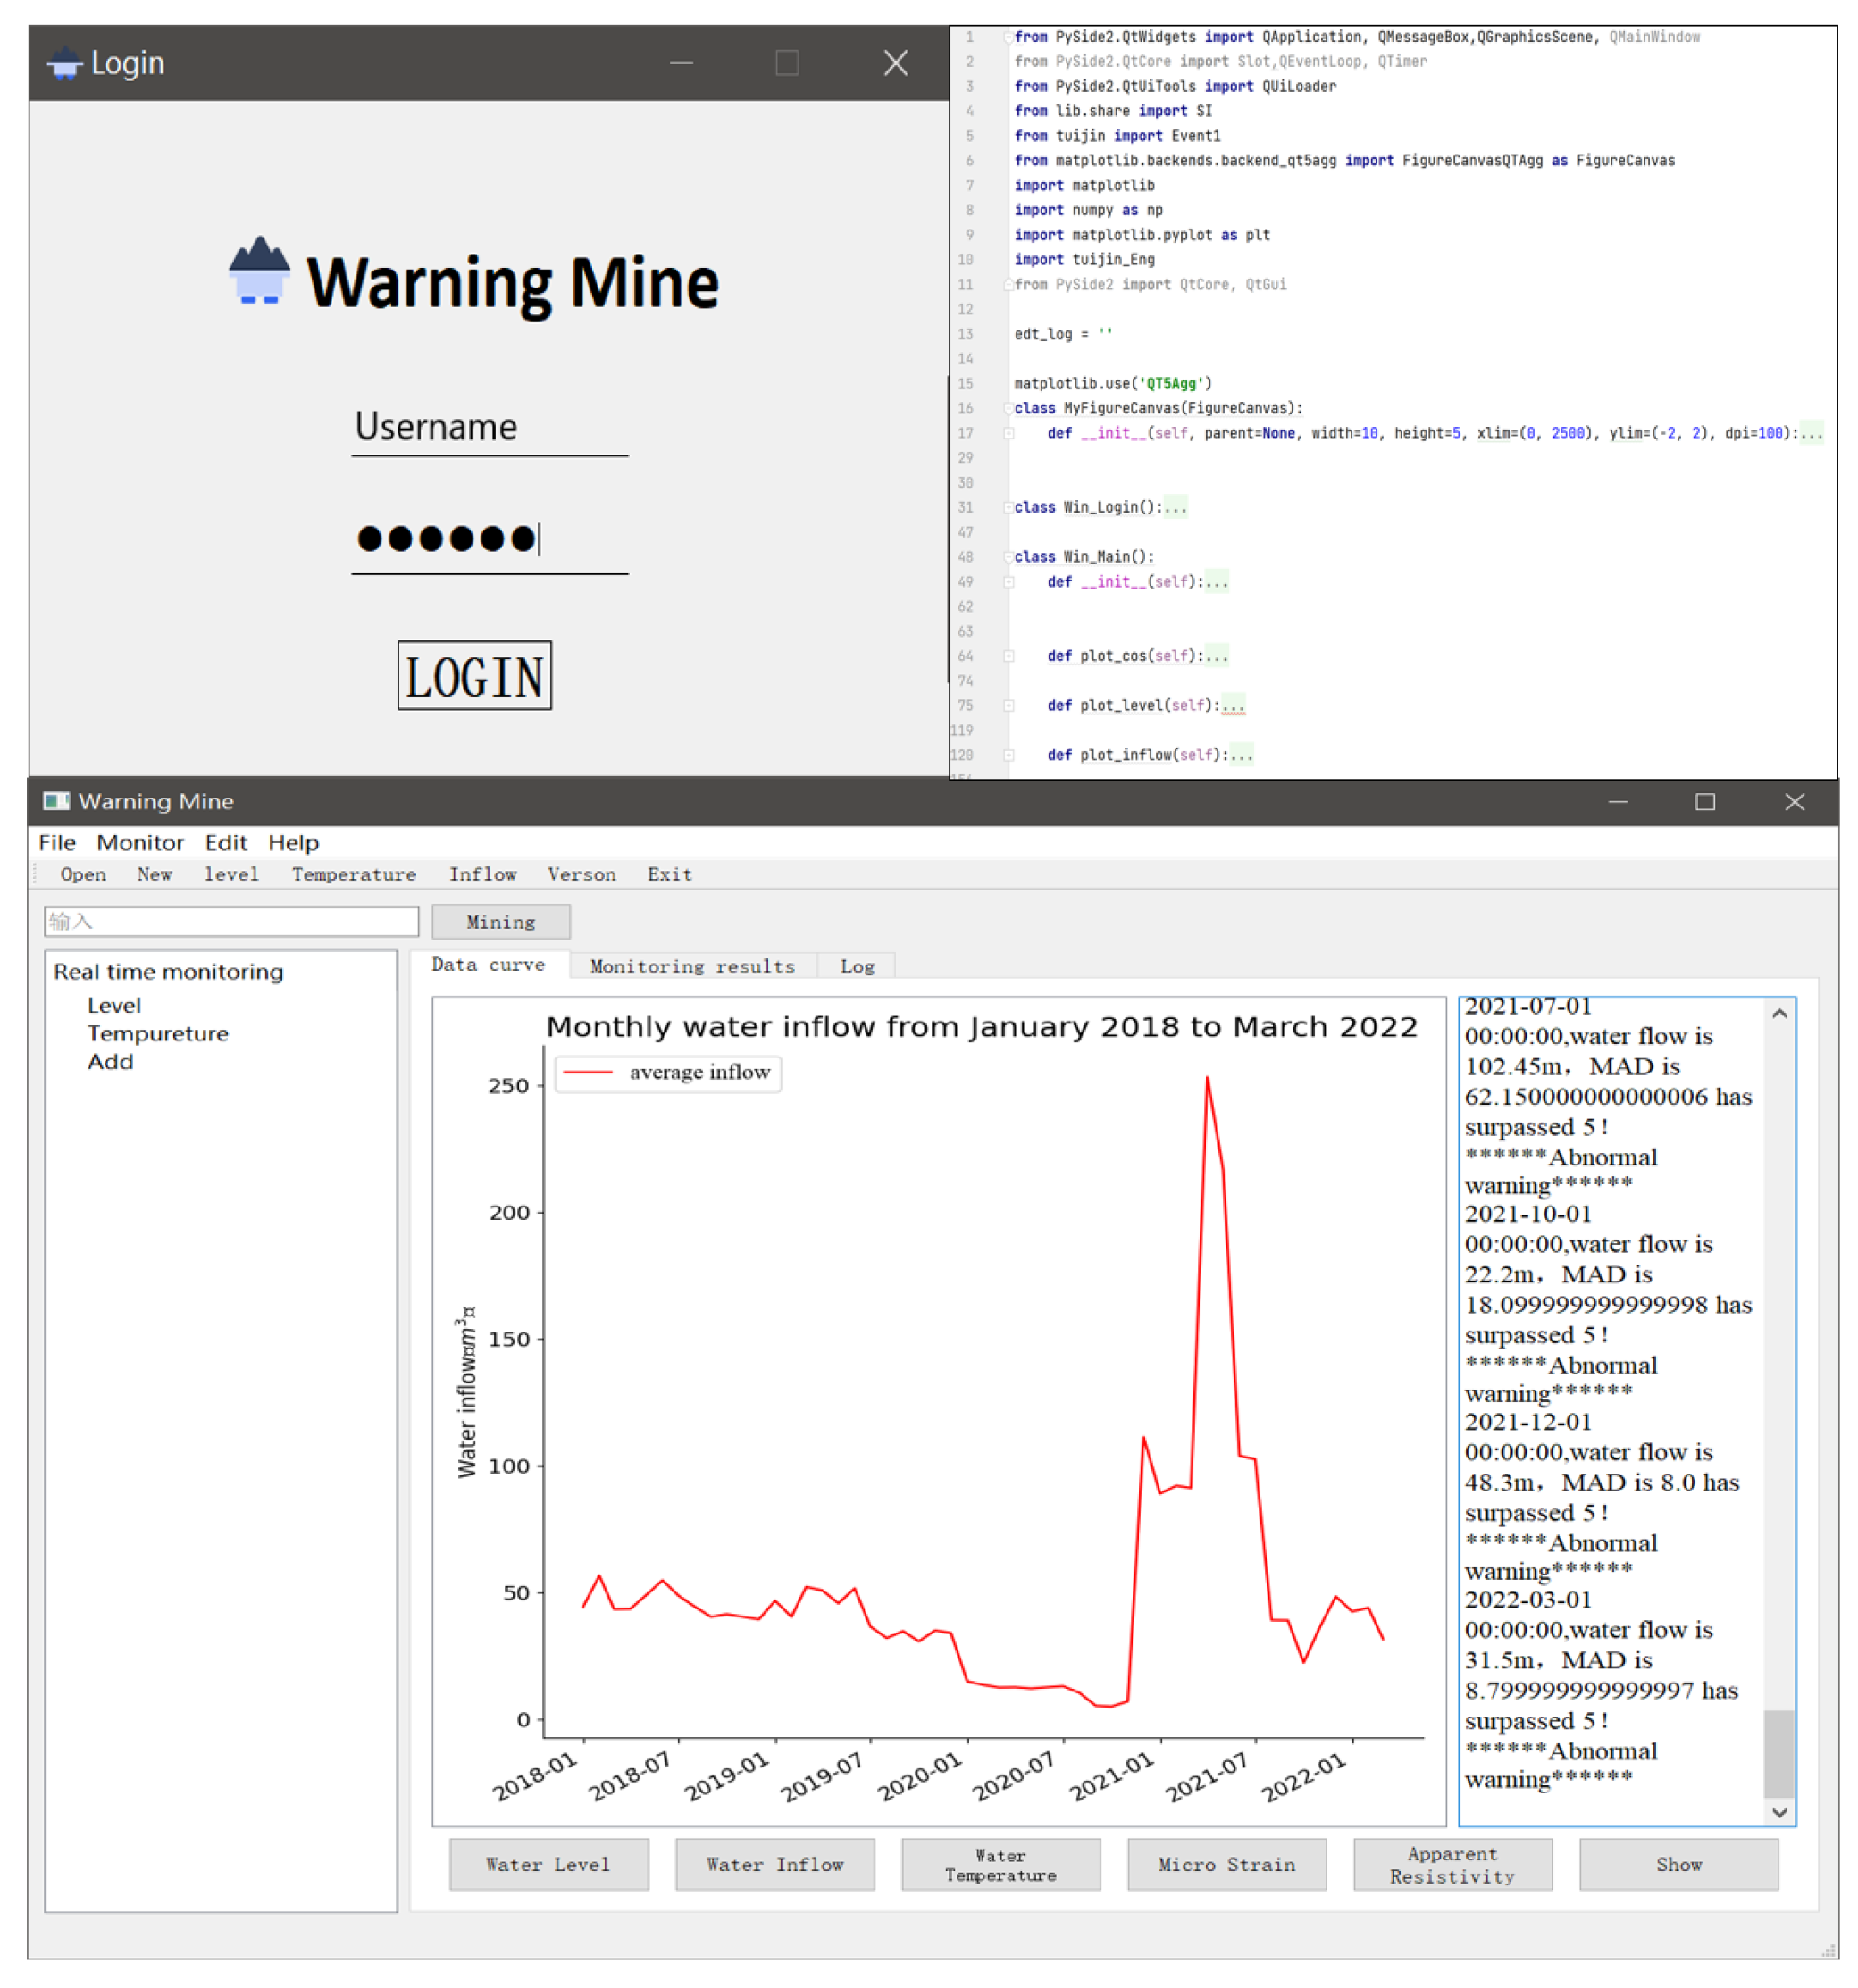1858x1988 pixels.
Task: Open the File menu
Action: click(x=56, y=842)
